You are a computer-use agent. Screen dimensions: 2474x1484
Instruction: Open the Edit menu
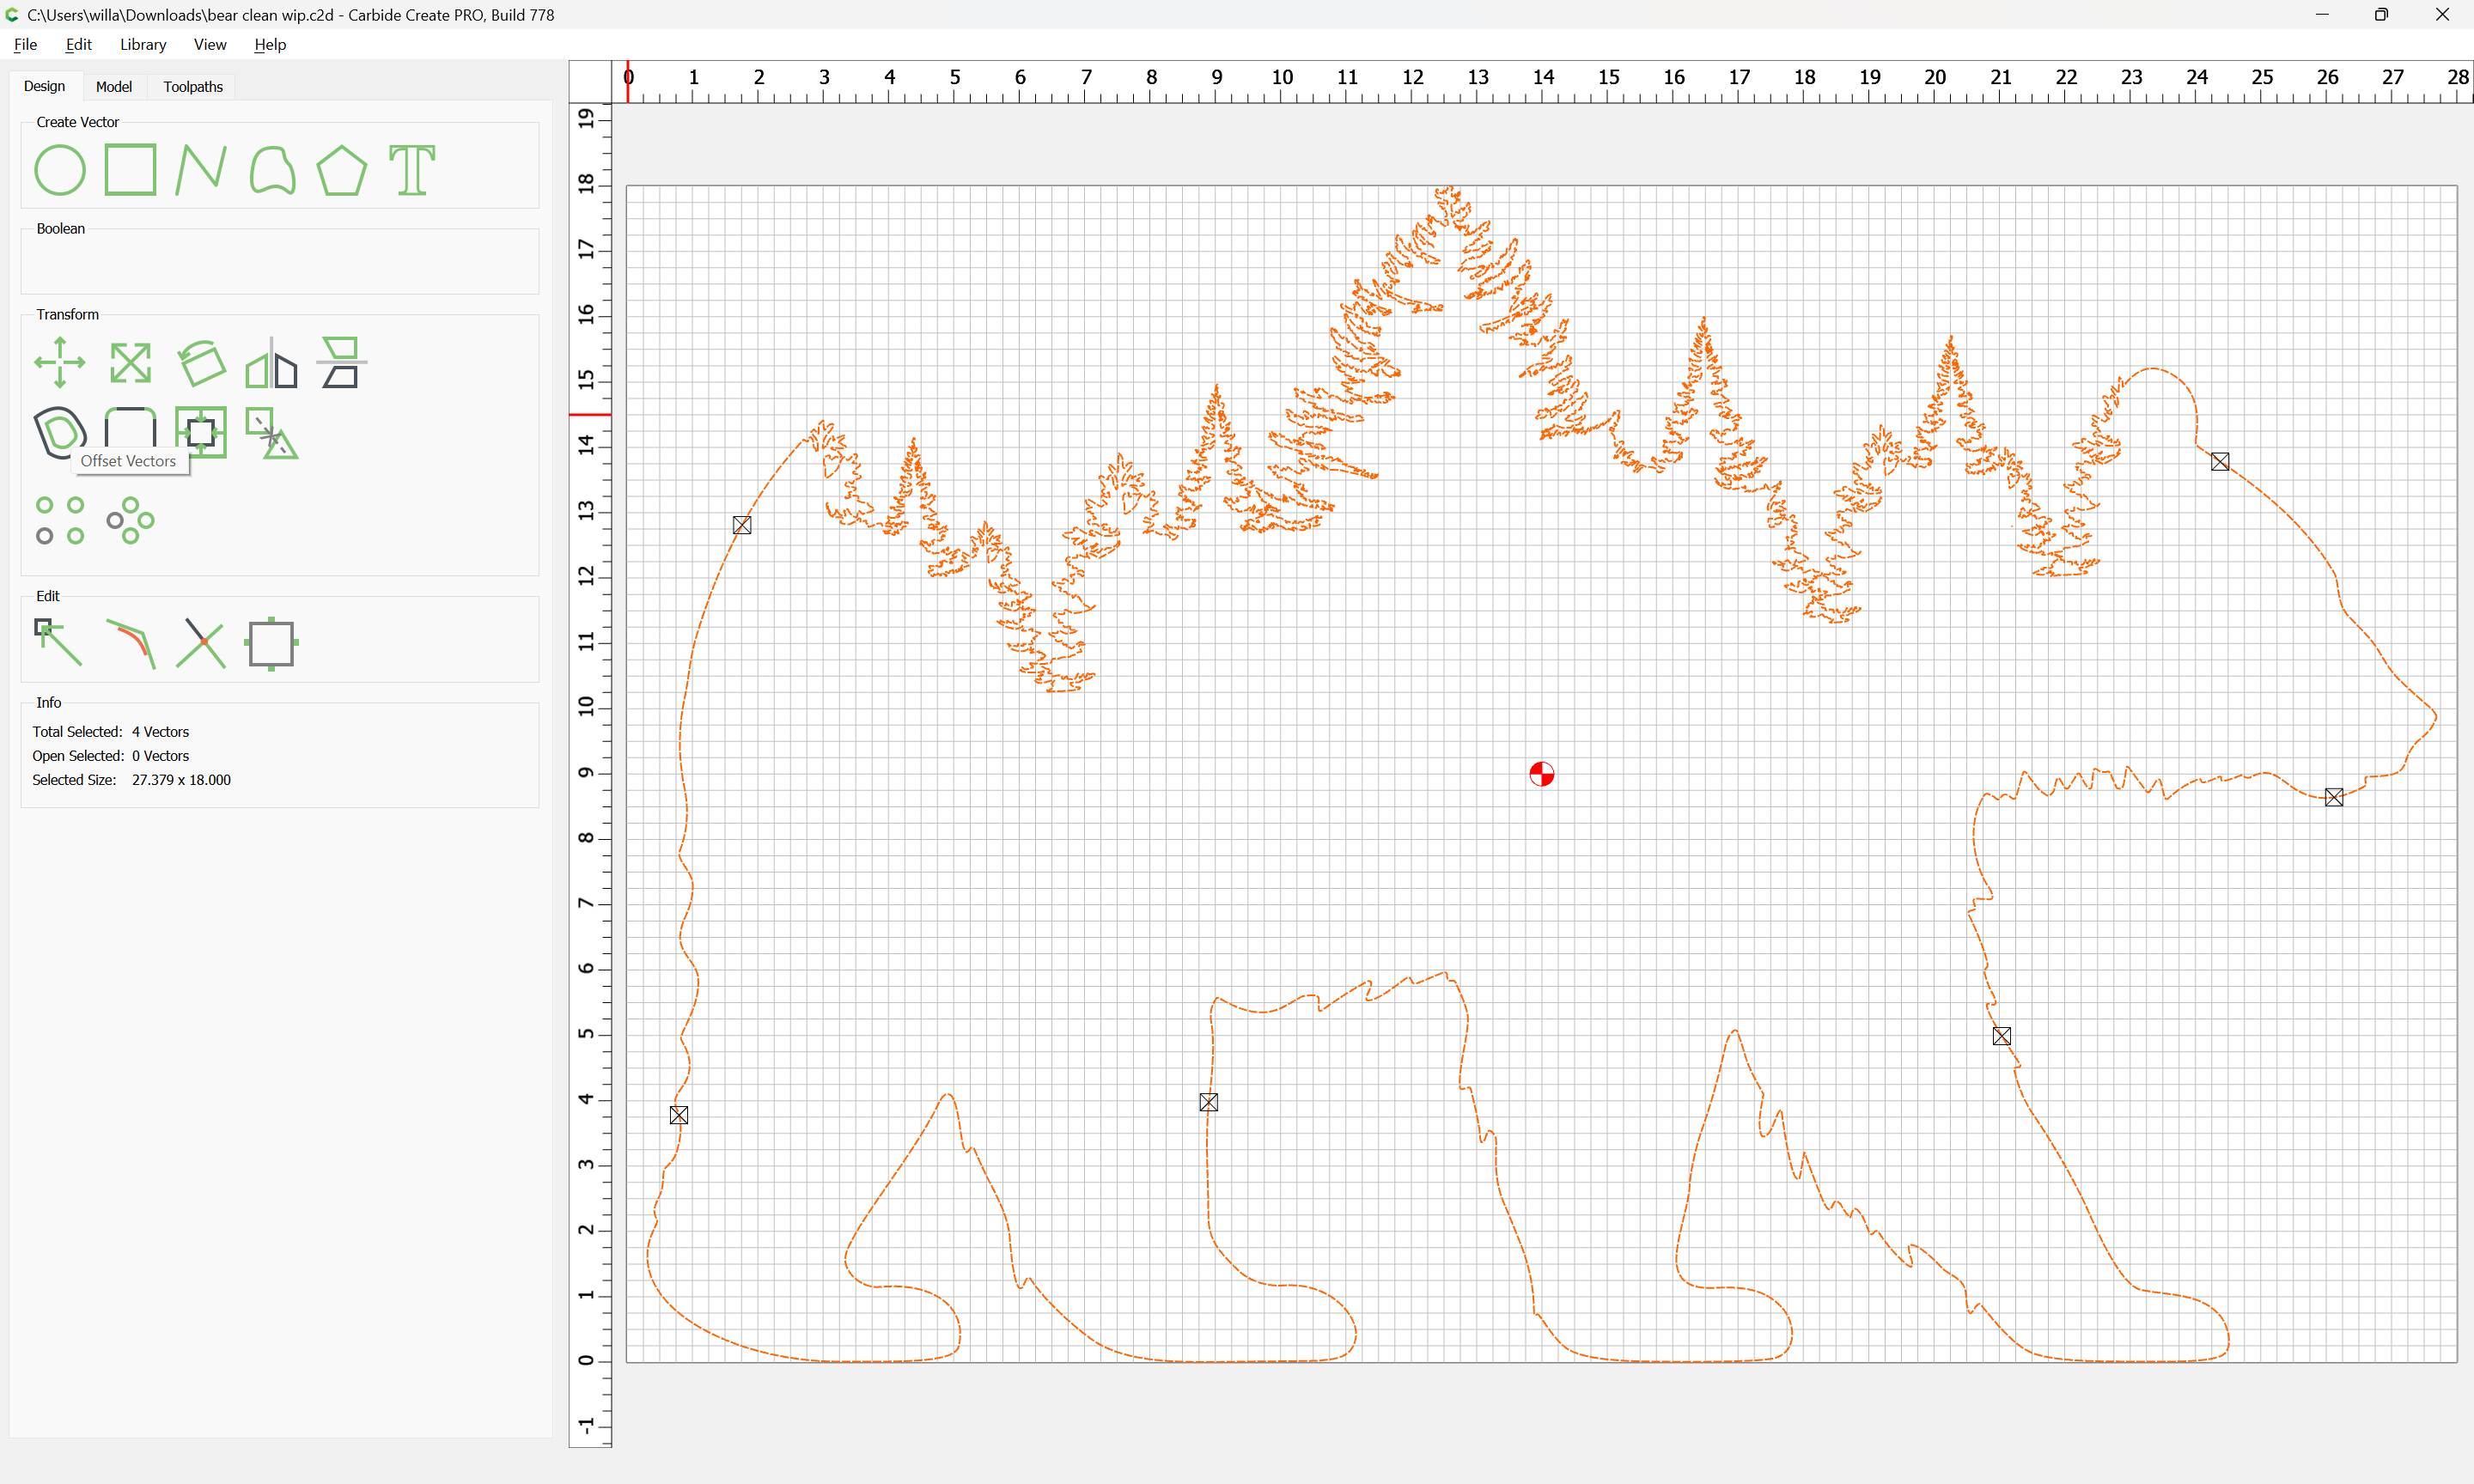[78, 44]
